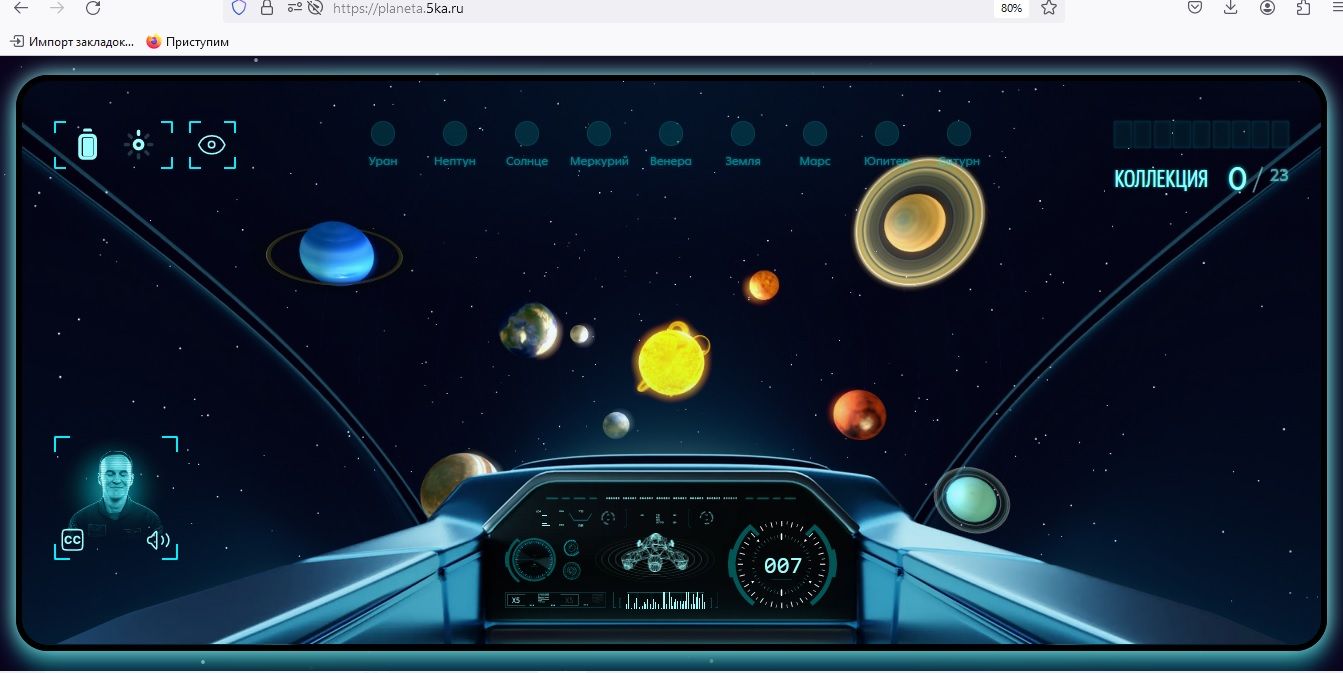Click the ringed Saturn planet
This screenshot has width=1343, height=673.
918,221
